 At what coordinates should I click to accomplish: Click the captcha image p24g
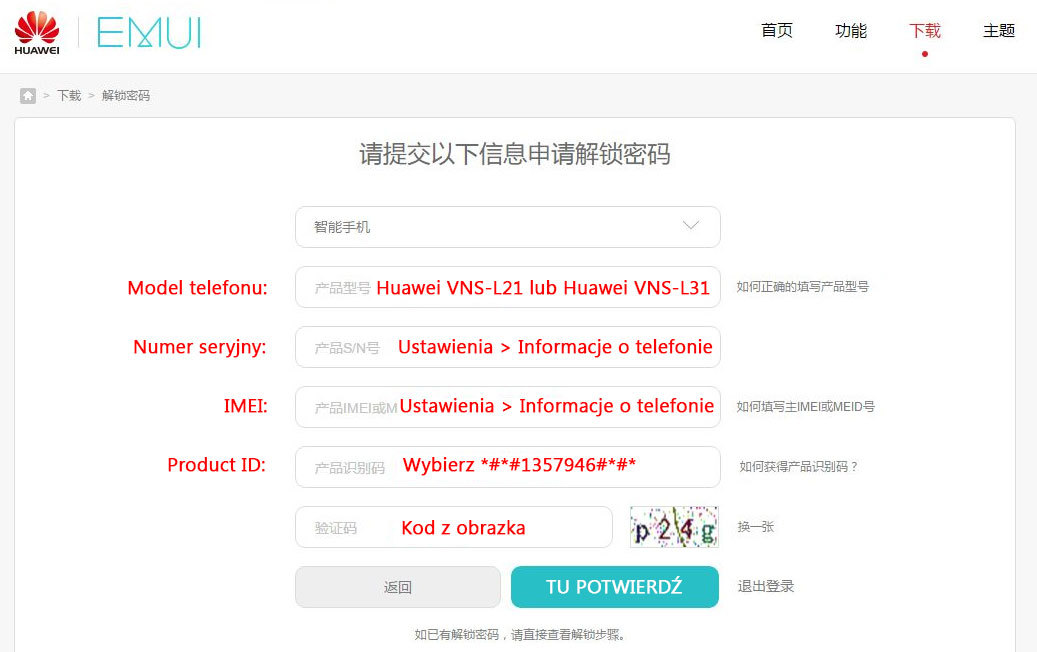click(674, 527)
